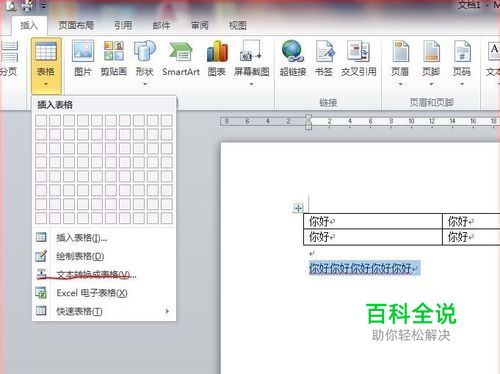Expand the 页眉 dropdown arrow
This screenshot has height=374, width=500.
click(x=400, y=84)
